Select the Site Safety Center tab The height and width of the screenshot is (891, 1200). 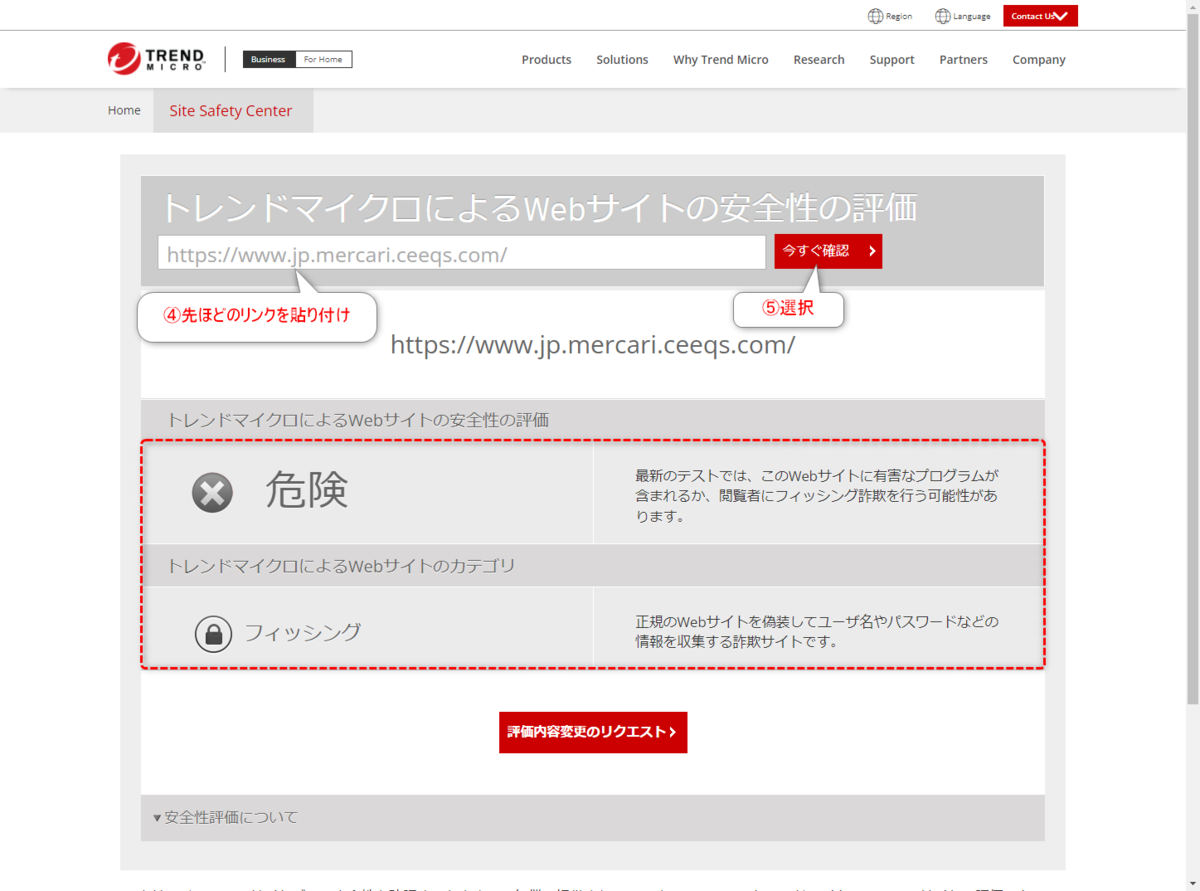232,111
